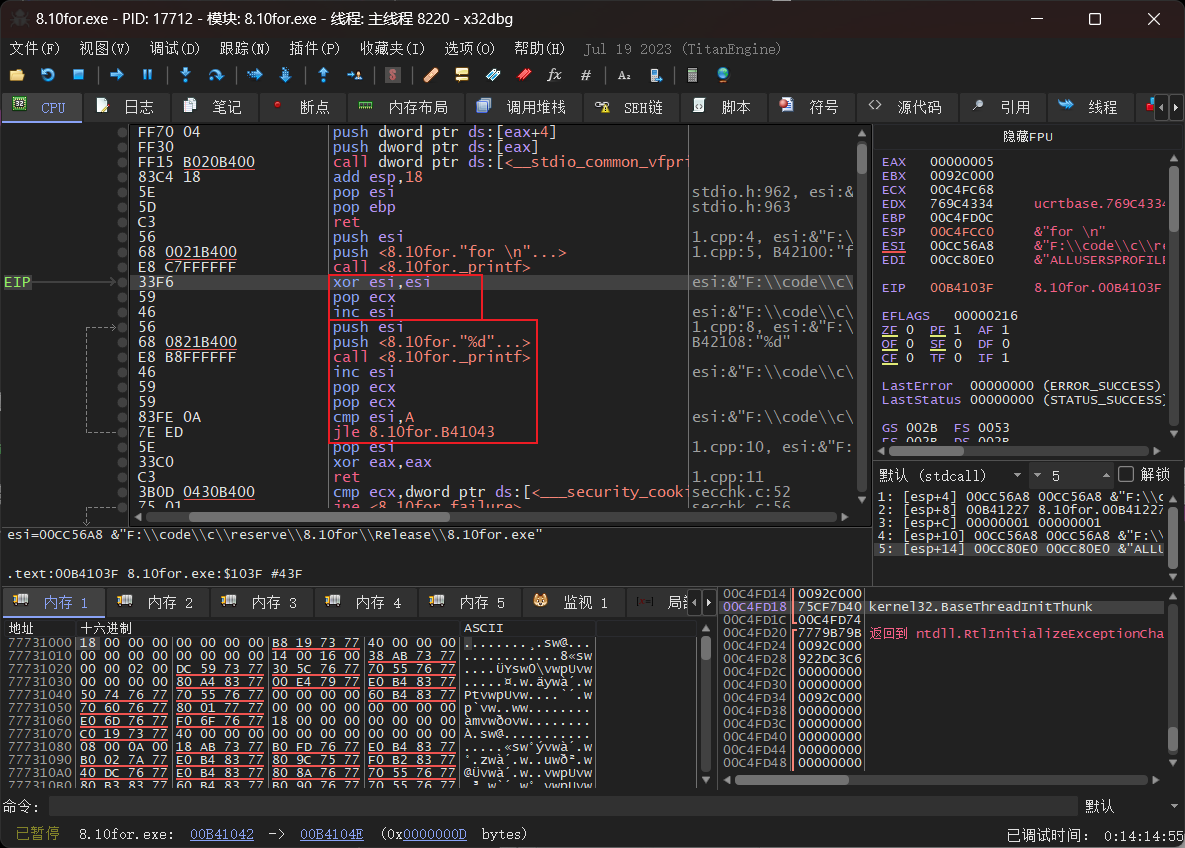
Task: Open intermodular calls icon
Action: click(x=655, y=75)
